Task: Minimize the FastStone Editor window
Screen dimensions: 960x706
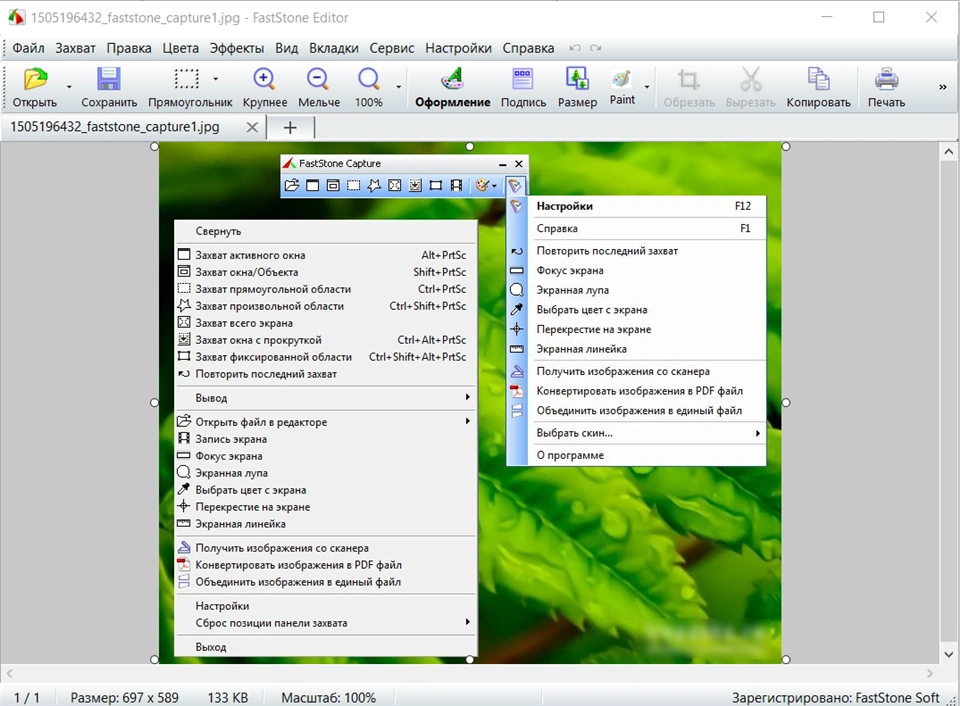Action: (x=827, y=17)
